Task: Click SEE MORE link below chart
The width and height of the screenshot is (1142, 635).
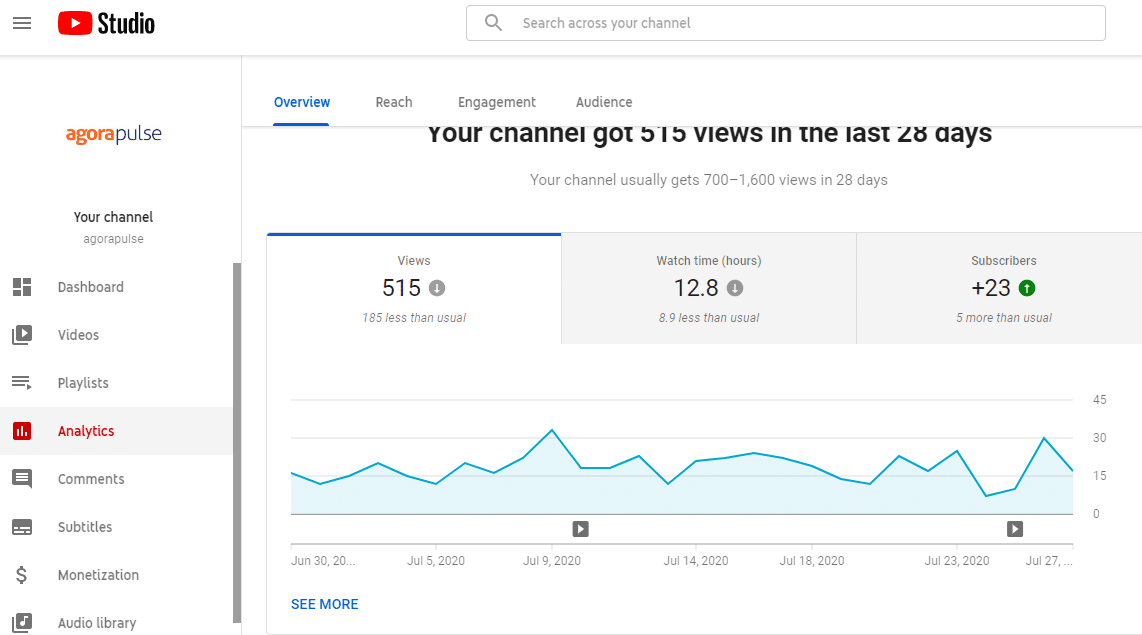Action: (x=324, y=604)
